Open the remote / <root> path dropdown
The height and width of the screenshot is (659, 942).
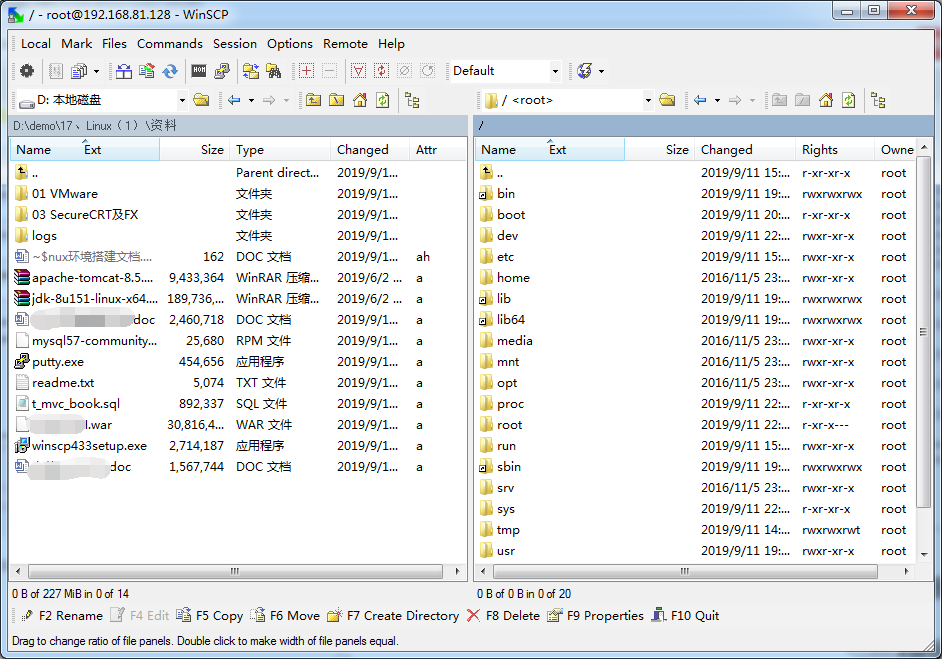pyautogui.click(x=648, y=100)
